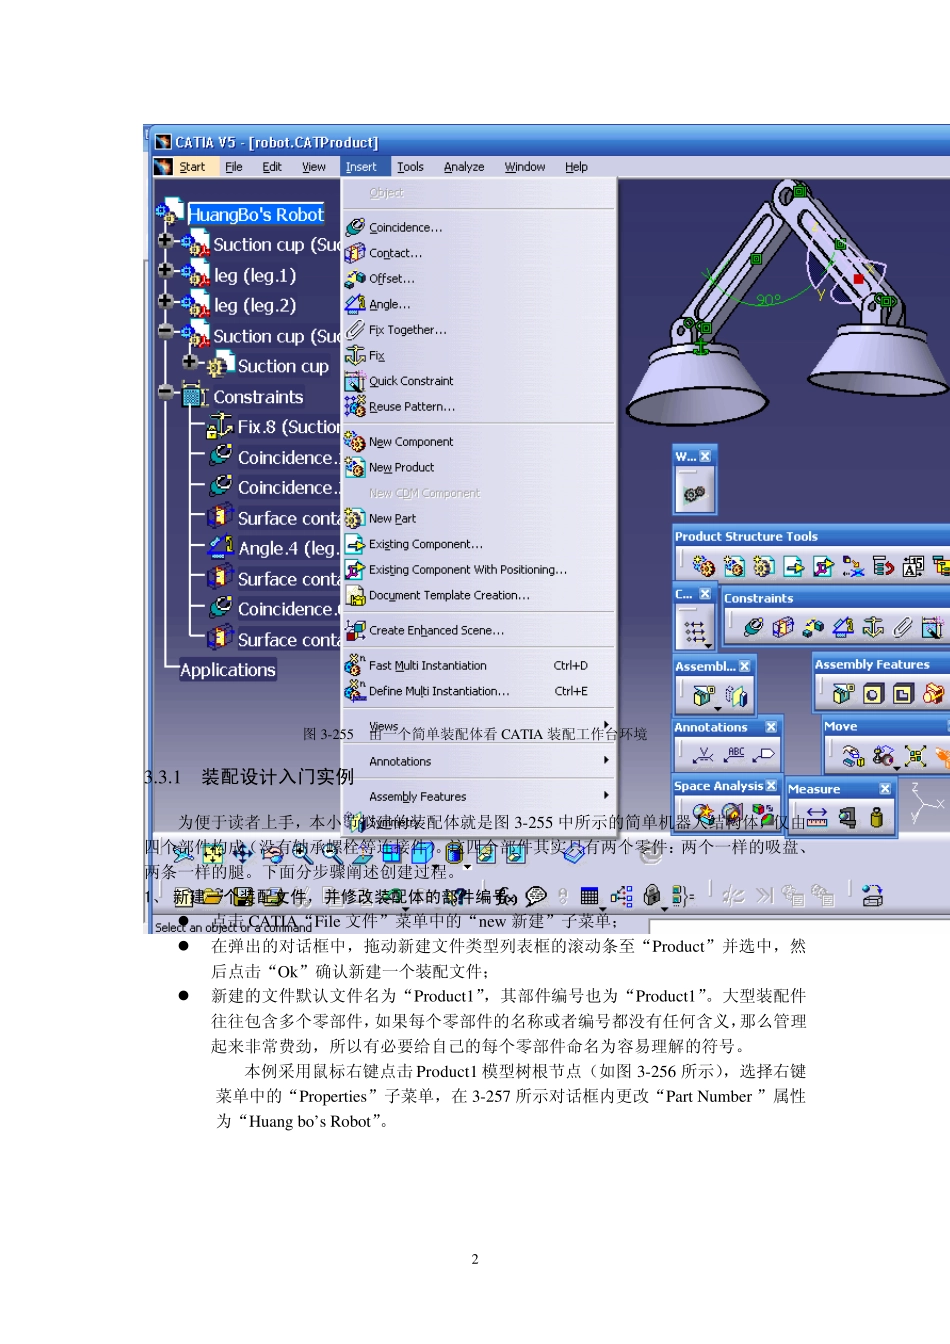This screenshot has height=1344, width=950.
Task: Open the Analyze menu
Action: 464,167
